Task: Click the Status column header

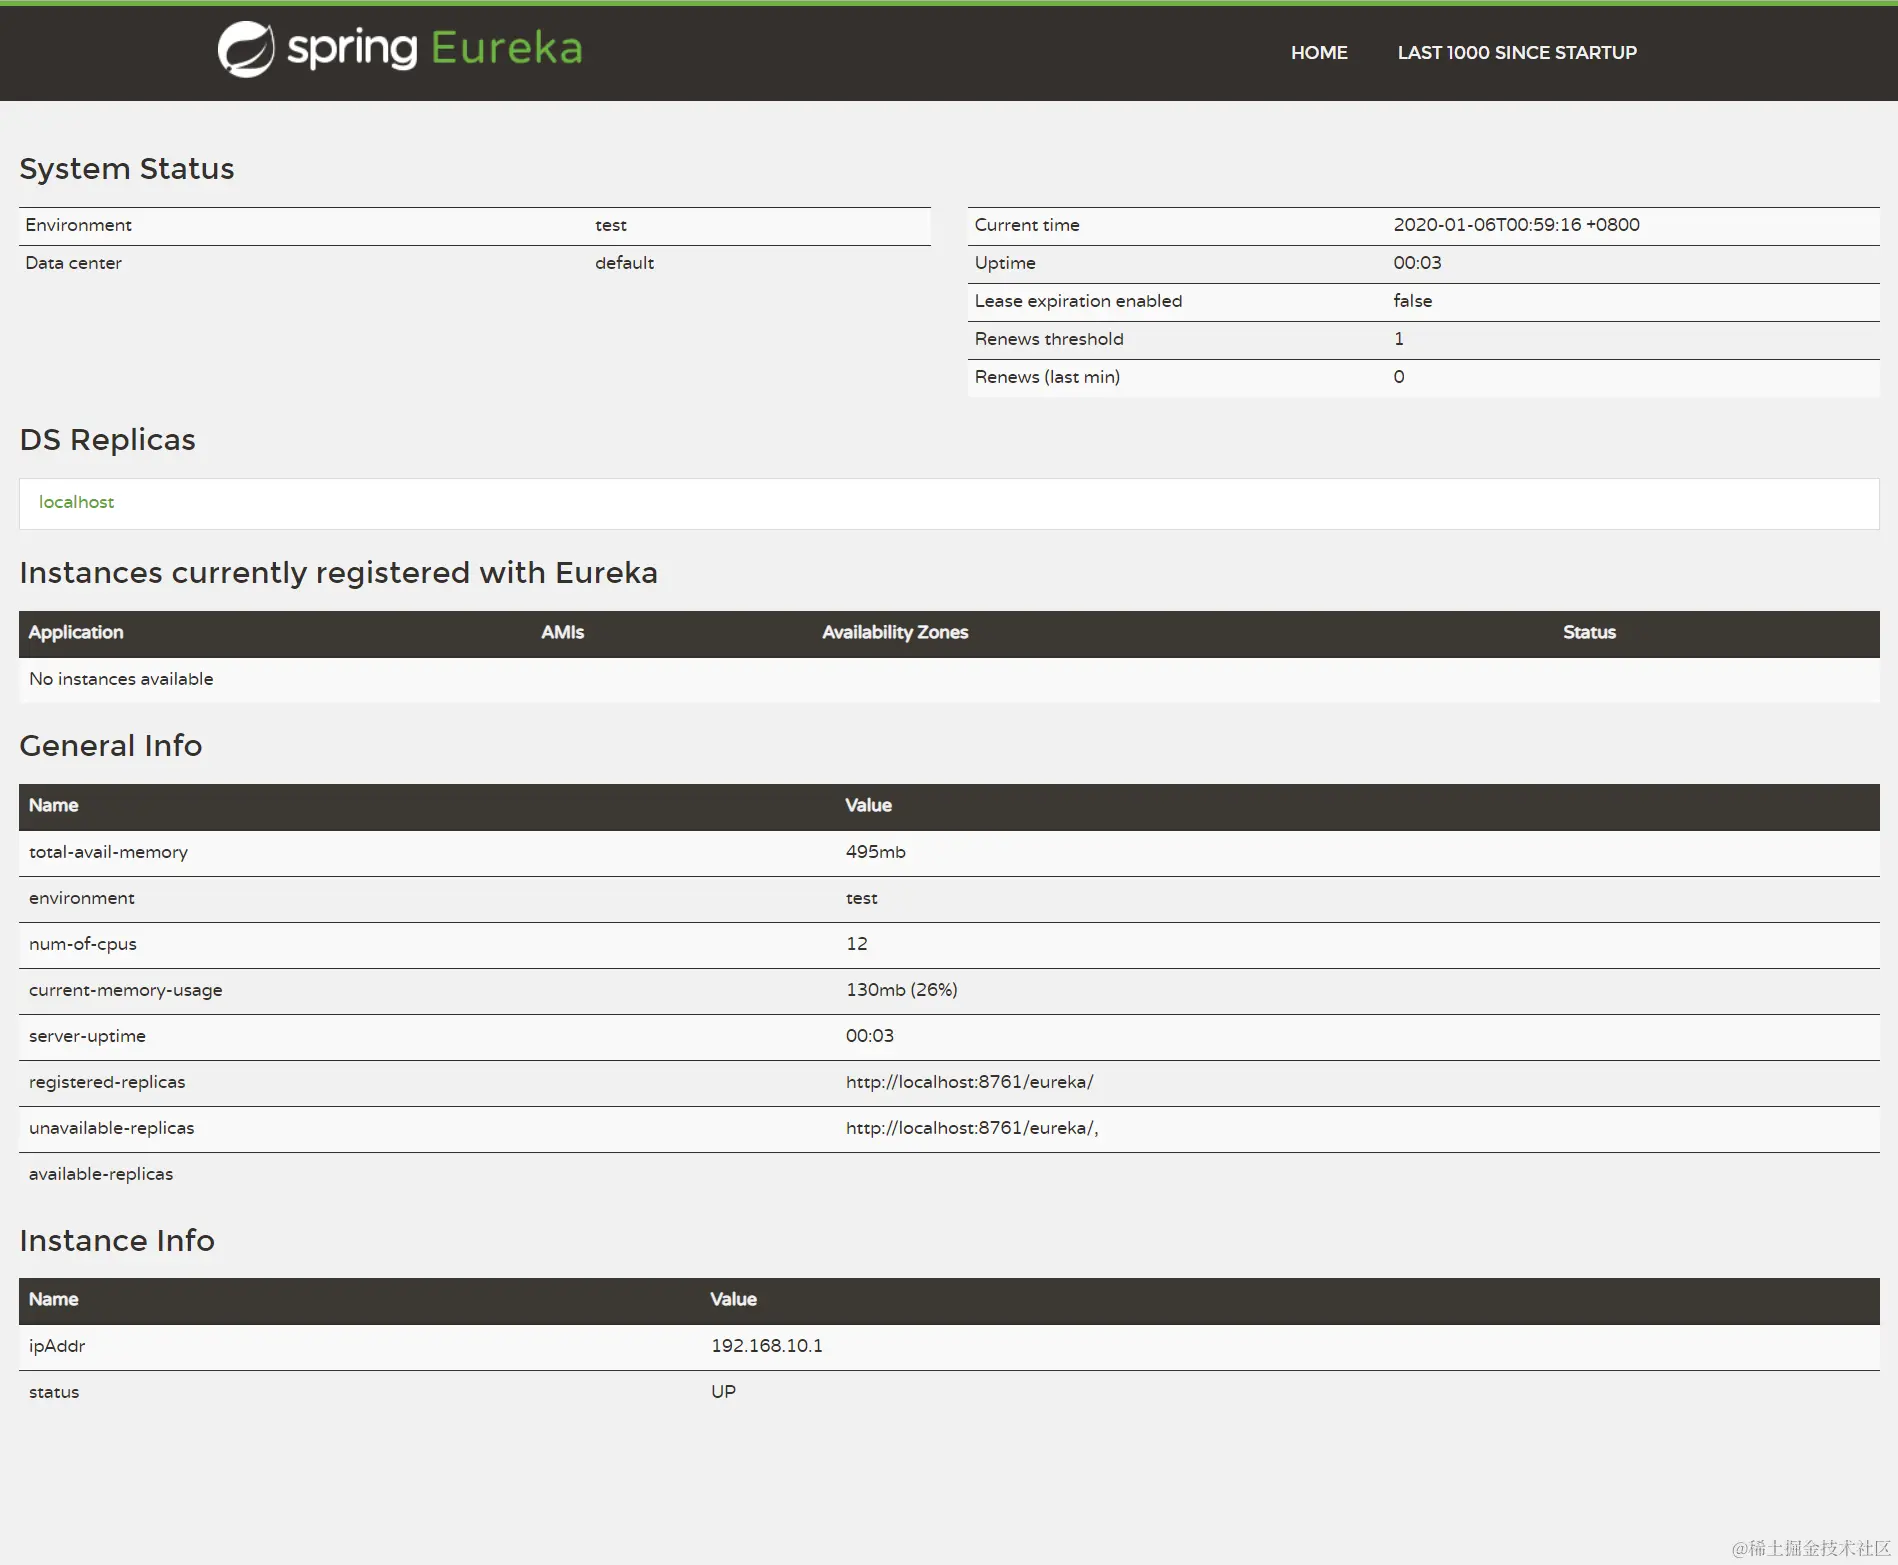Action: tap(1588, 632)
